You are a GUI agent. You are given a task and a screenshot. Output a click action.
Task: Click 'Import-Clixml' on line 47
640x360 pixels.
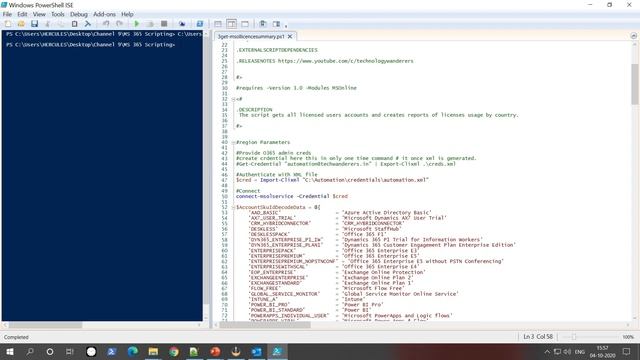280,180
